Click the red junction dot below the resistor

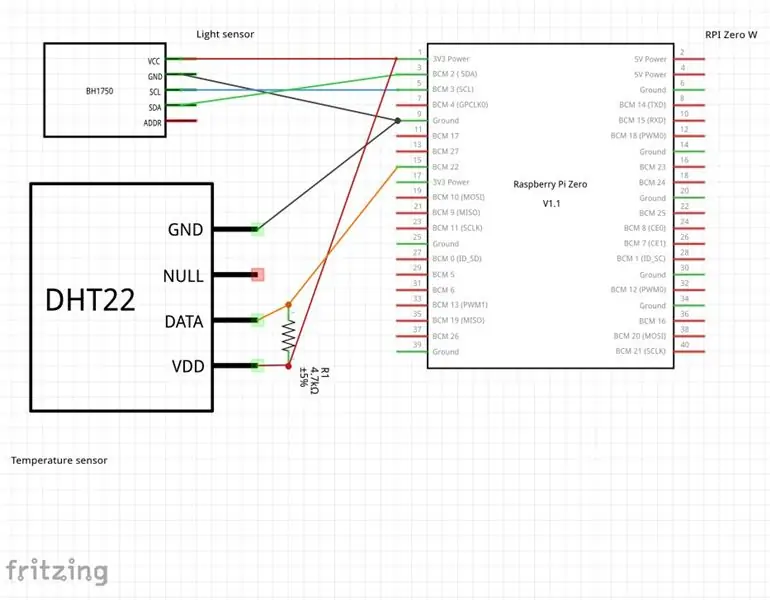(x=289, y=366)
